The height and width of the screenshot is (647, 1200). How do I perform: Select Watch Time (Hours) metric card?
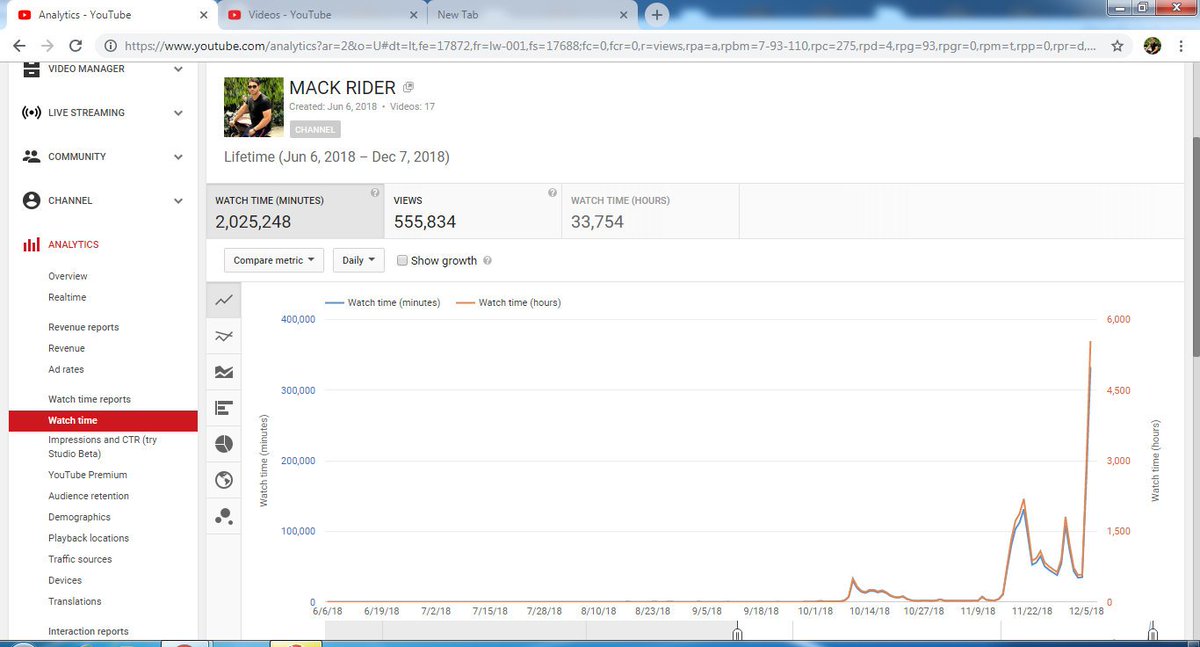pyautogui.click(x=650, y=211)
